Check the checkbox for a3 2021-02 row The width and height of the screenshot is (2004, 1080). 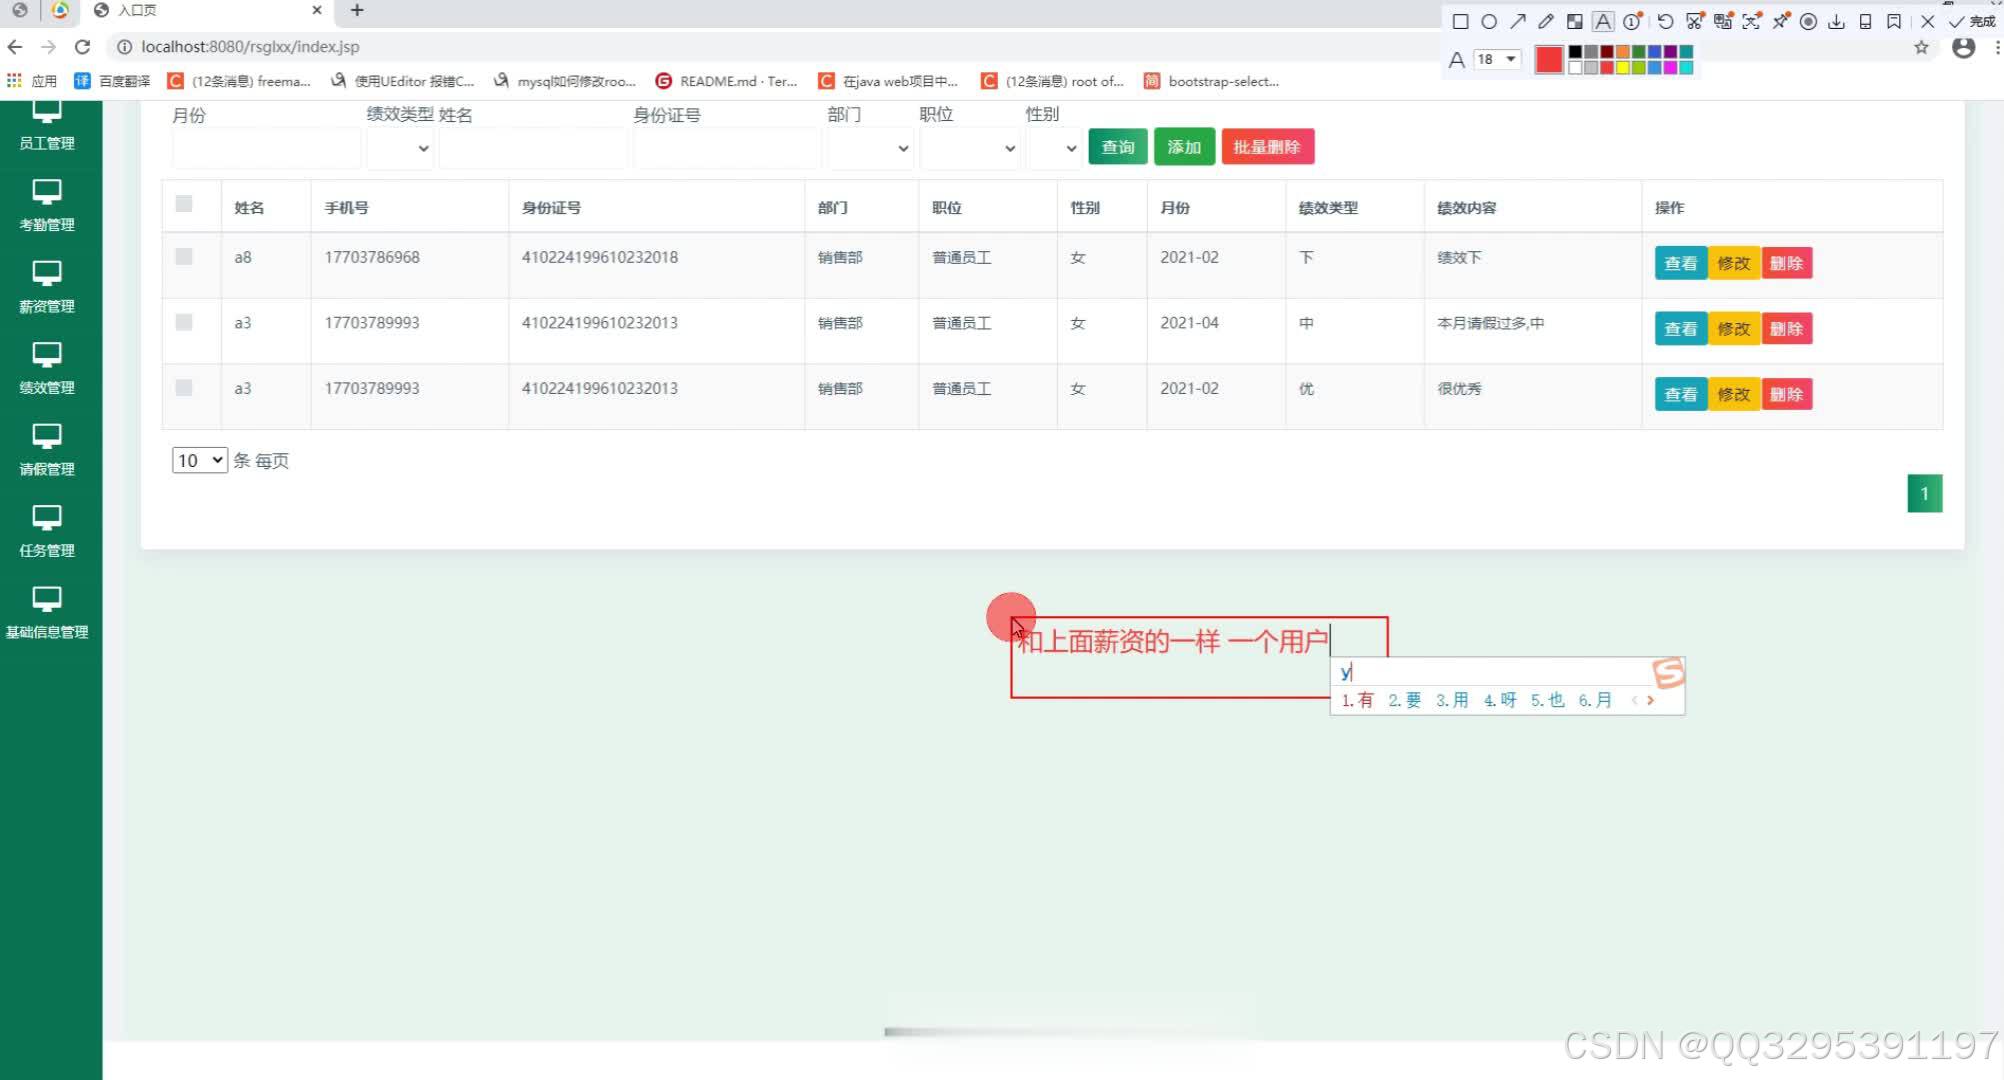tap(184, 387)
